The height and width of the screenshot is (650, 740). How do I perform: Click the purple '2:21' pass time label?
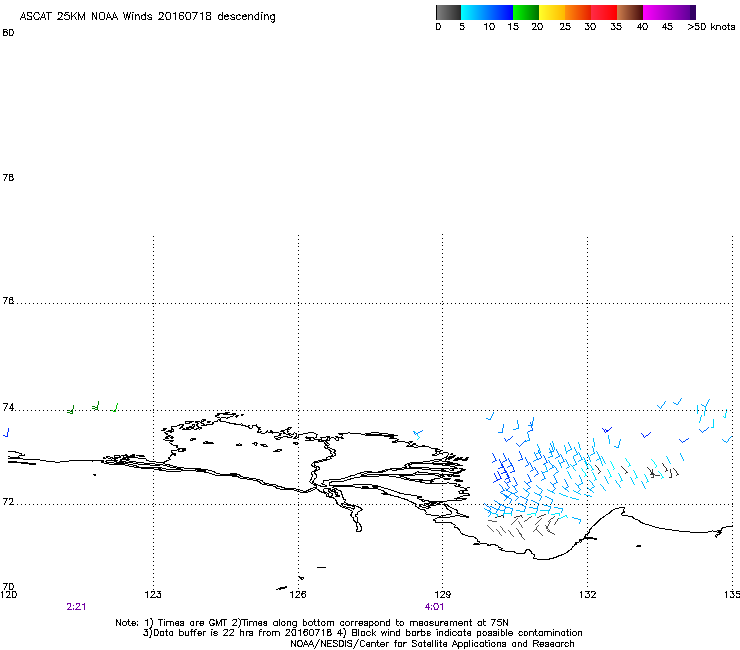[76, 607]
